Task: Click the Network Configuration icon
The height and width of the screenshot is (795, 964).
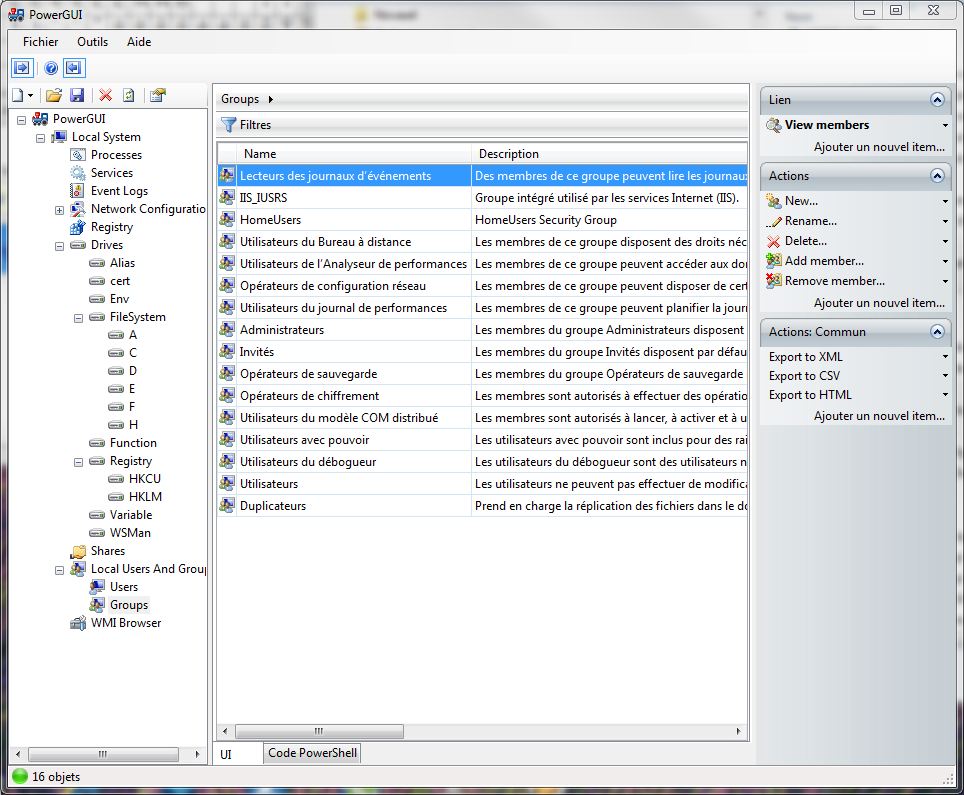Action: (78, 209)
